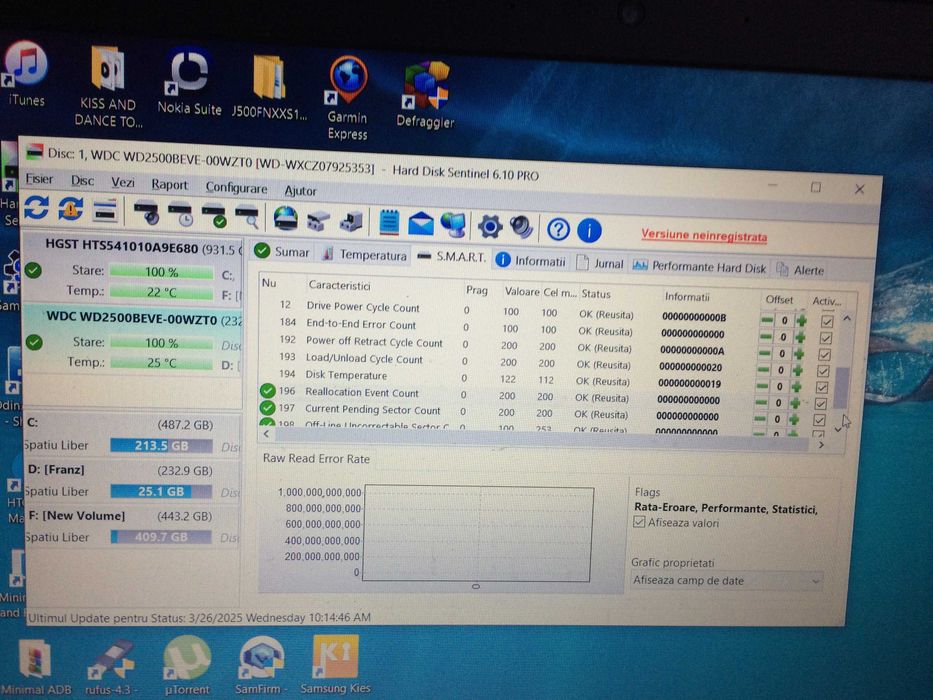Toggle the Afiseaza valori checkbox
933x700 pixels.
coord(639,522)
